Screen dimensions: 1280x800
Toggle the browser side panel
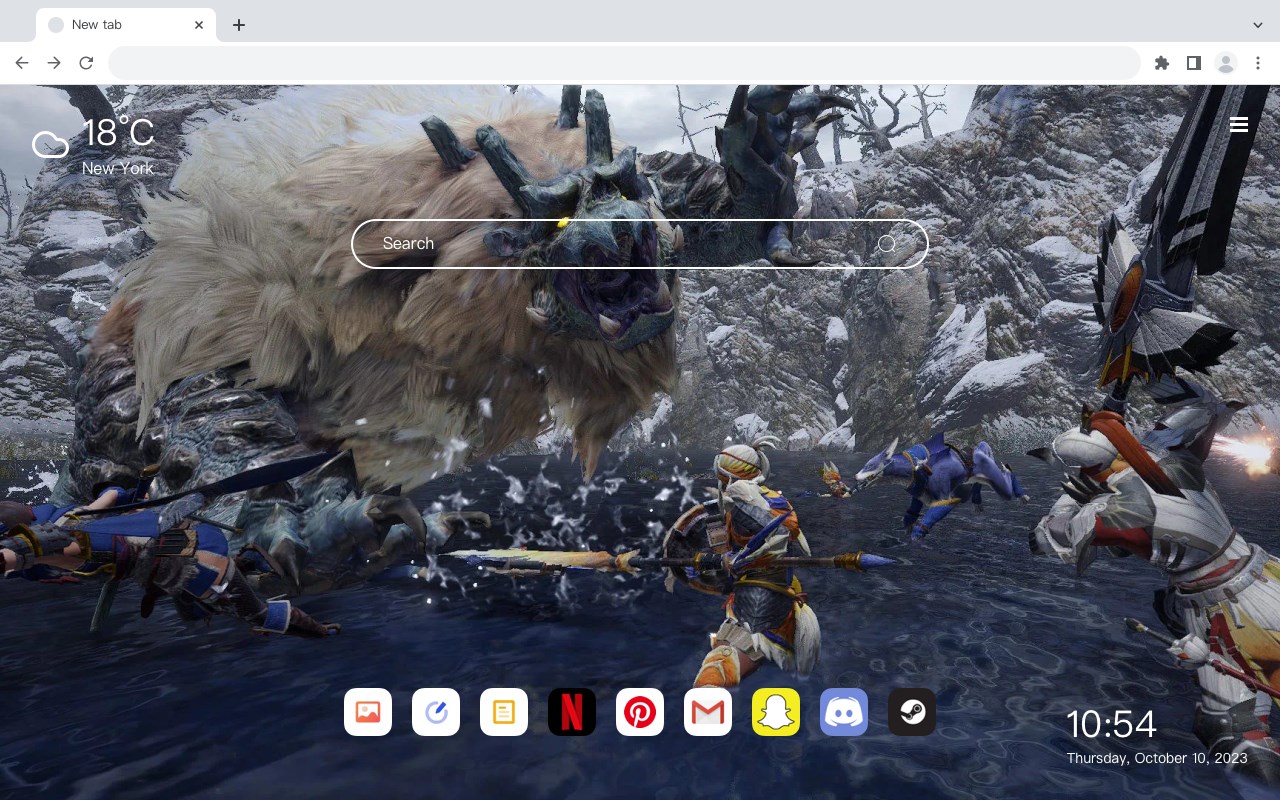[1193, 63]
